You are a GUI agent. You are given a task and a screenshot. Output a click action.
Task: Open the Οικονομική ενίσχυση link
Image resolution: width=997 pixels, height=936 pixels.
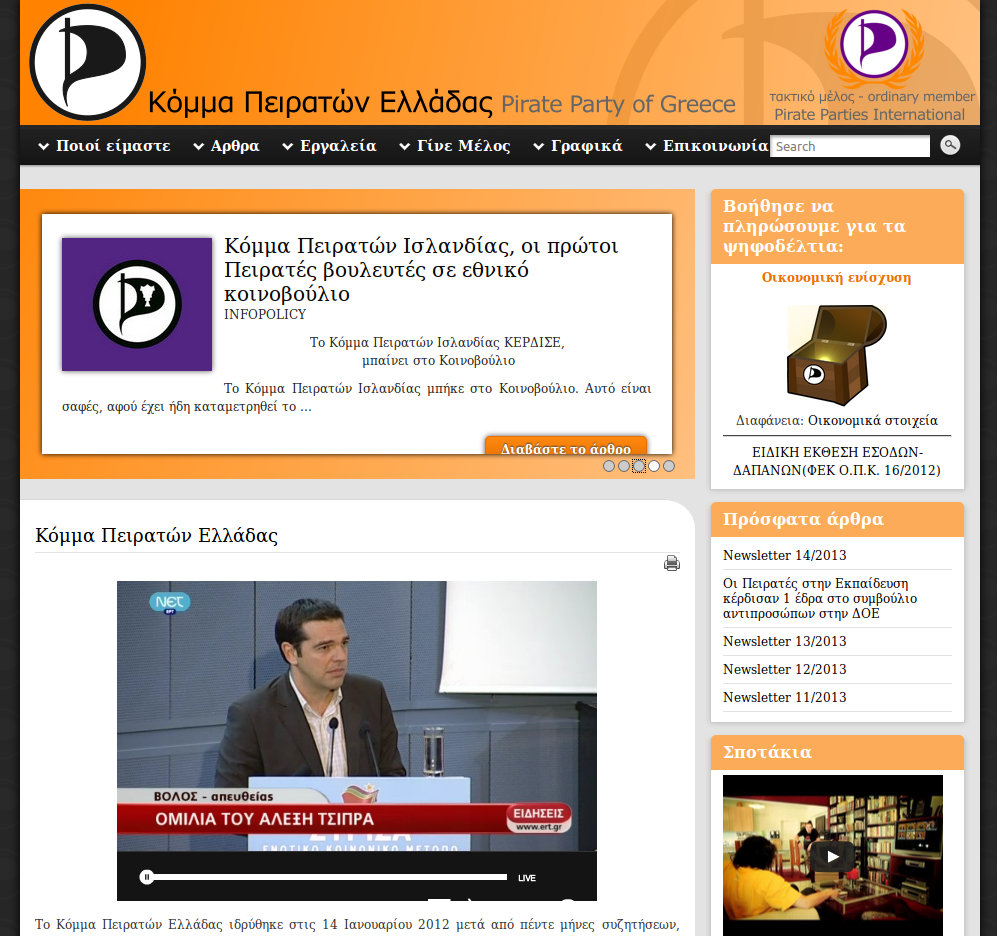tap(836, 277)
